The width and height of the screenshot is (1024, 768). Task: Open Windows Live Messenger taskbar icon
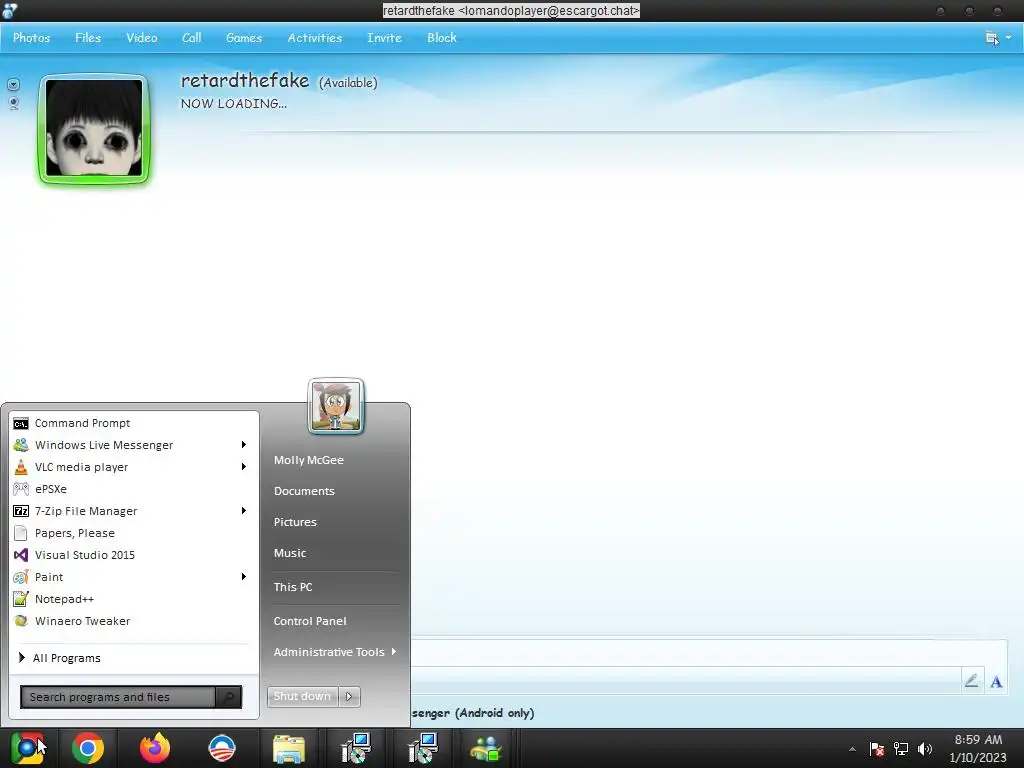click(485, 748)
